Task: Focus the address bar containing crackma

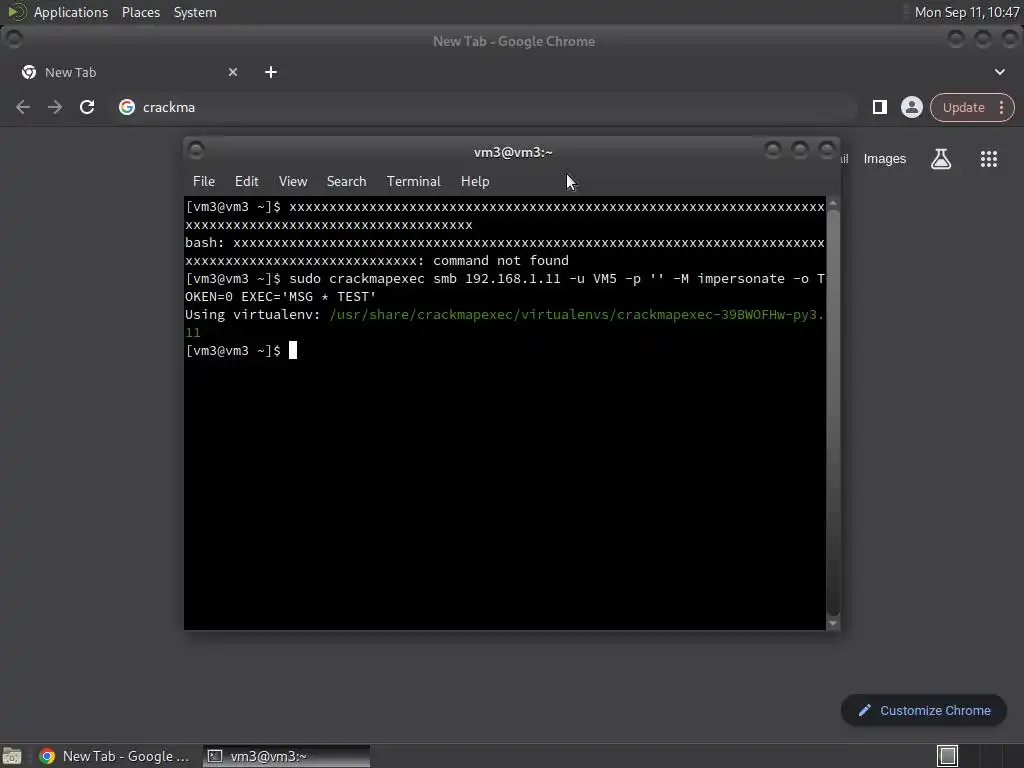Action: click(483, 107)
